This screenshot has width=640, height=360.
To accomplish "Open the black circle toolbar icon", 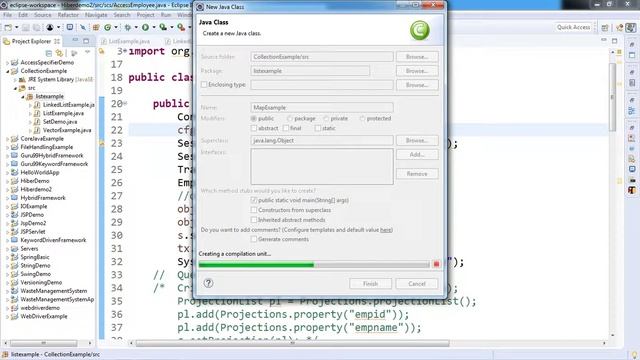I will [x=50, y=27].
